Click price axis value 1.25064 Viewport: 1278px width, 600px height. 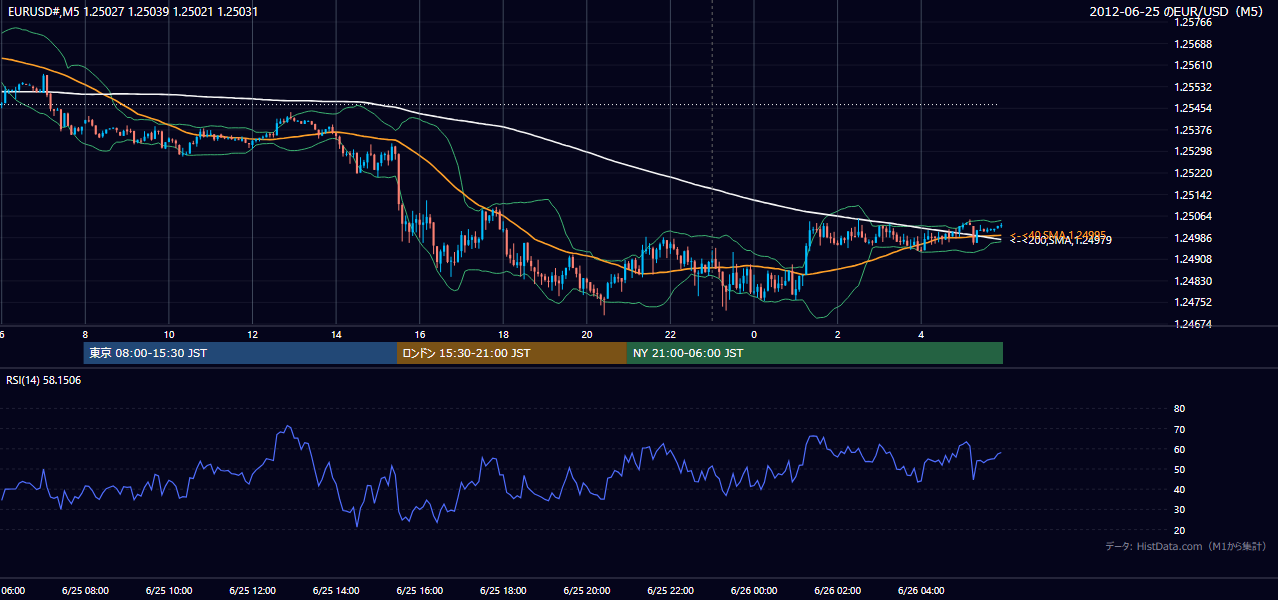click(1192, 216)
